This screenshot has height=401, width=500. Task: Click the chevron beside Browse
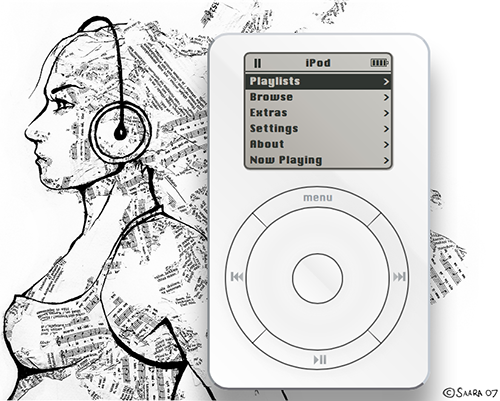[386, 97]
